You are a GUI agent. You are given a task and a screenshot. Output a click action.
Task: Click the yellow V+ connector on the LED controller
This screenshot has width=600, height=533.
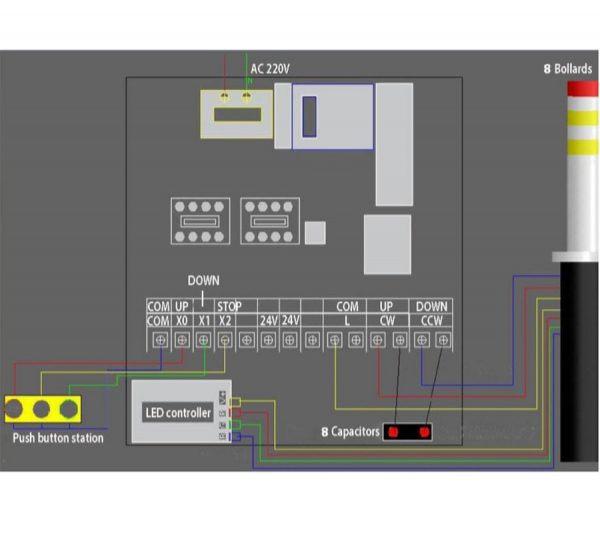click(x=235, y=402)
